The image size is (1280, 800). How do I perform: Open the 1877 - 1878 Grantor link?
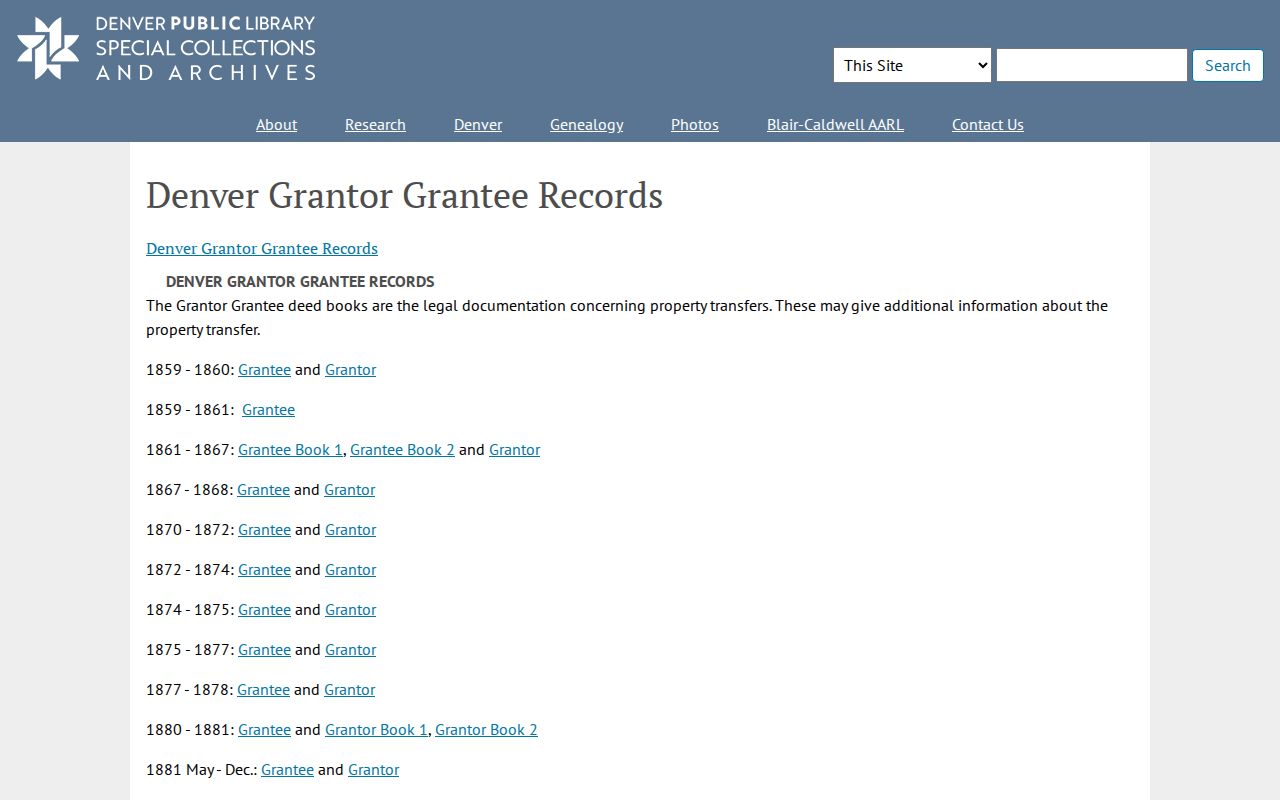[x=350, y=689]
